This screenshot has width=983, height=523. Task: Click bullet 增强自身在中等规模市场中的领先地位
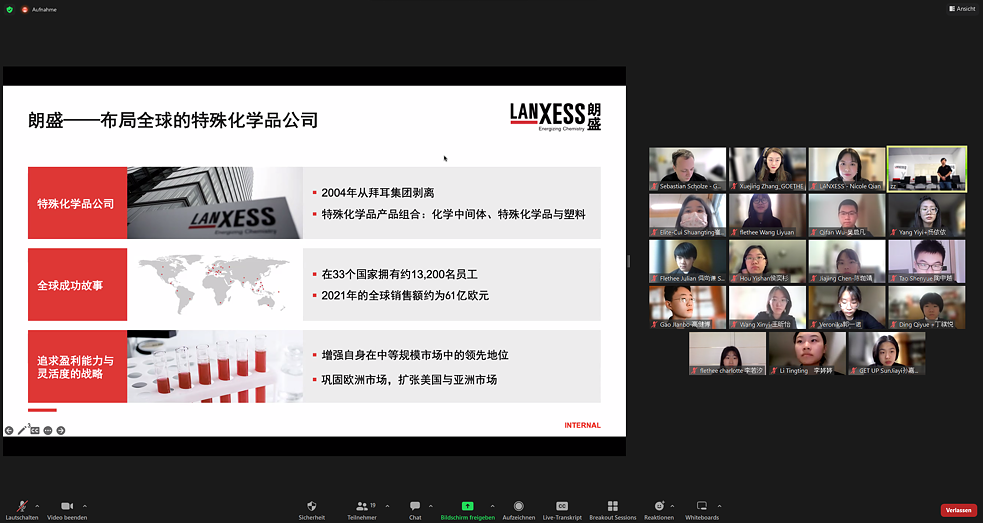point(415,356)
